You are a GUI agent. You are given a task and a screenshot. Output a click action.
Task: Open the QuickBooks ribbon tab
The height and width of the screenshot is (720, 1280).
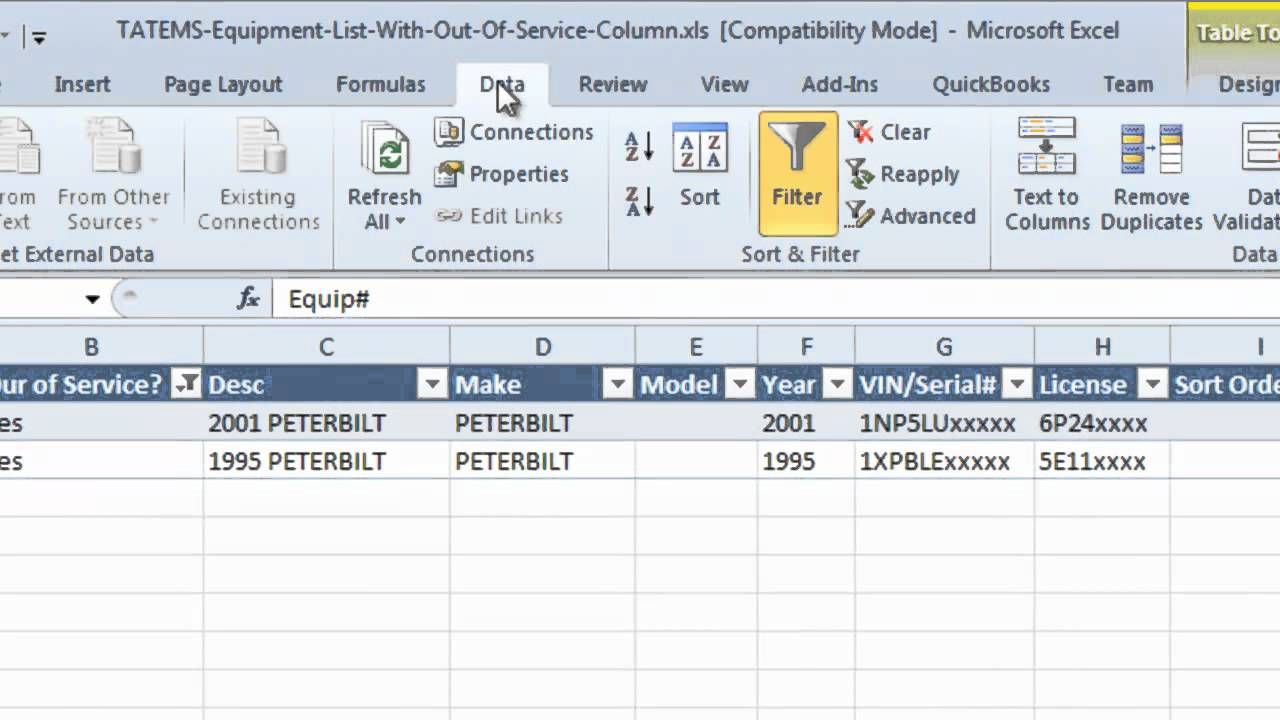[x=991, y=85]
